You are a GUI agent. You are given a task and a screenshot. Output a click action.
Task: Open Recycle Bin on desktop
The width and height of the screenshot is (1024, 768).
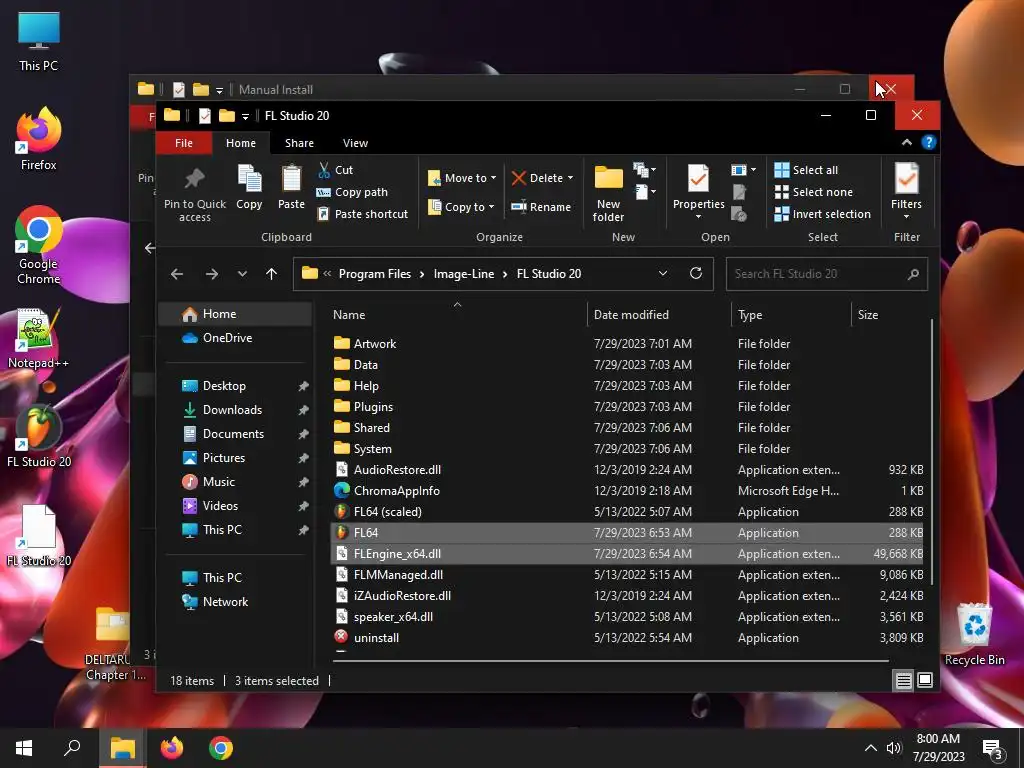974,635
